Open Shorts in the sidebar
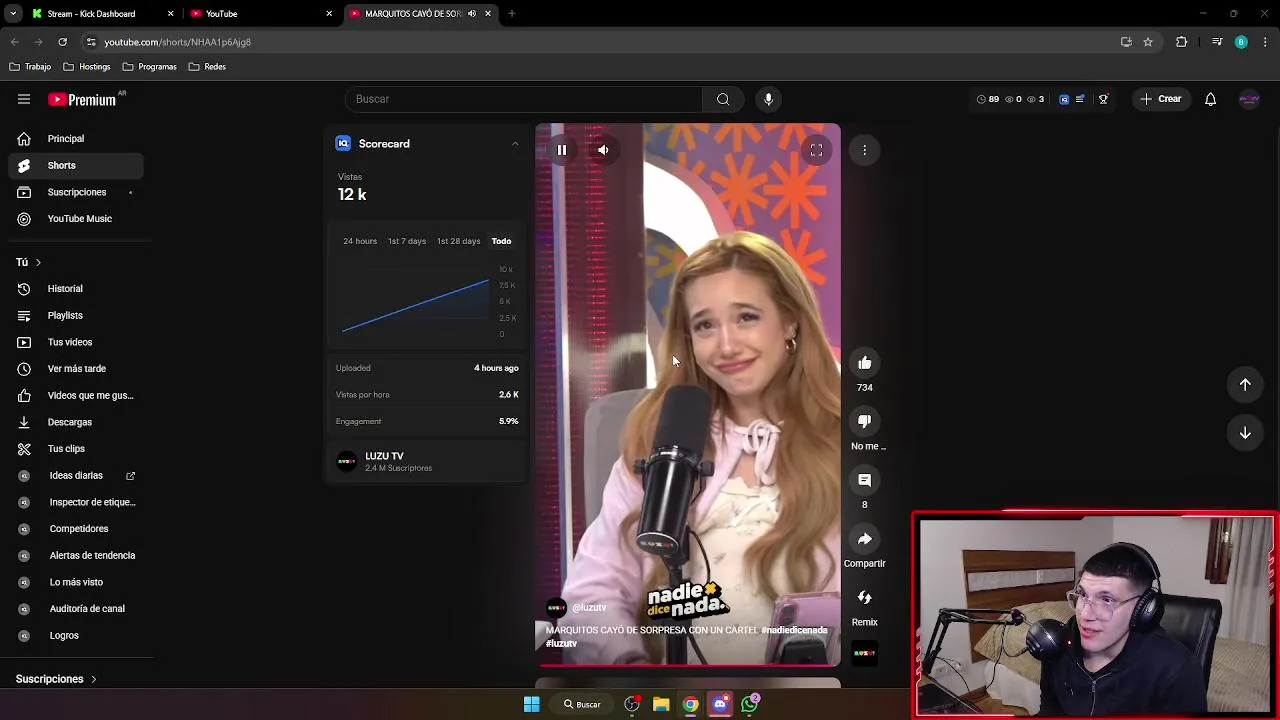1280x720 pixels. [x=76, y=165]
